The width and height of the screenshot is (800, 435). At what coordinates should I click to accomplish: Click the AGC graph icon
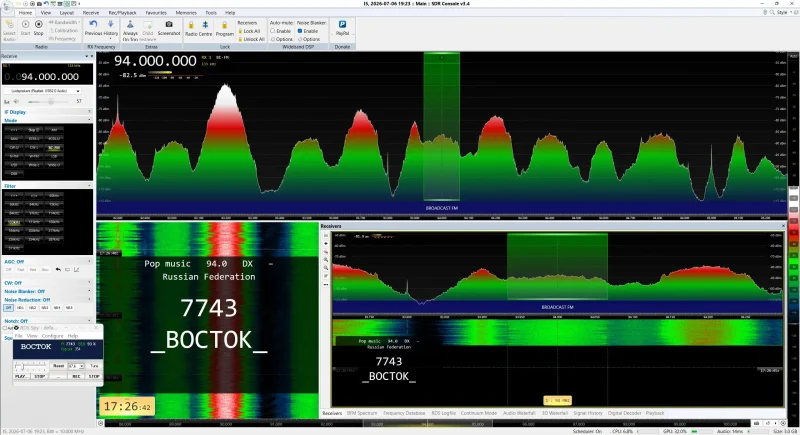(77, 269)
